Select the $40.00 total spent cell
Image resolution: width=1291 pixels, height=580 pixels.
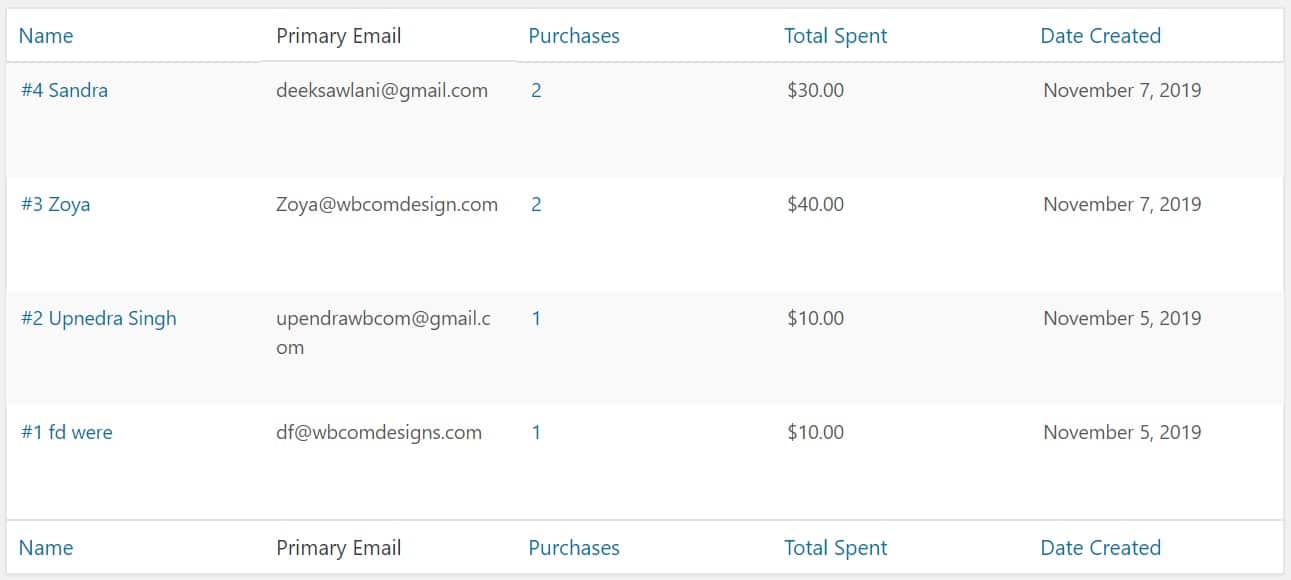click(x=816, y=204)
